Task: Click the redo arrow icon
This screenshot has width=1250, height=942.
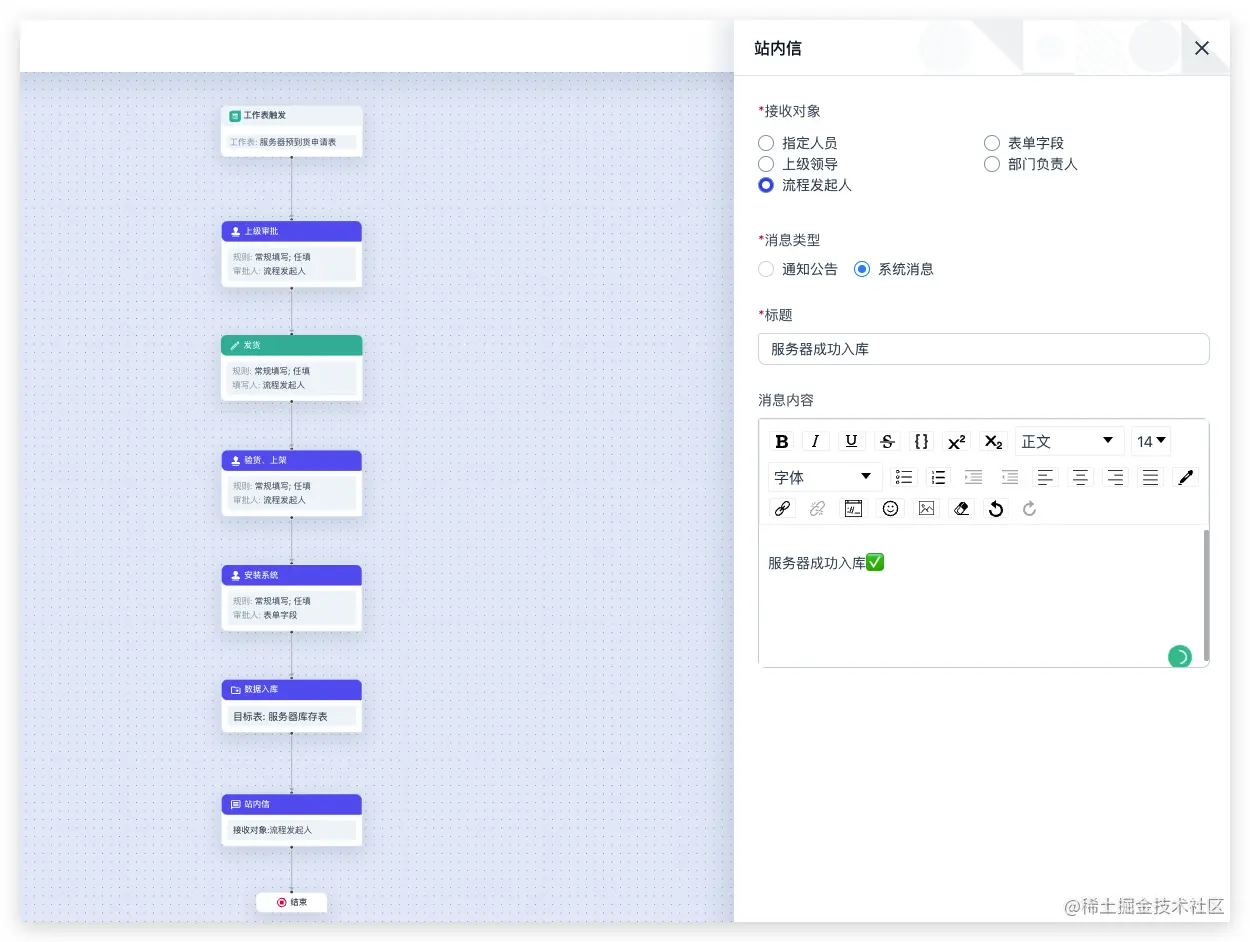Action: tap(1029, 508)
